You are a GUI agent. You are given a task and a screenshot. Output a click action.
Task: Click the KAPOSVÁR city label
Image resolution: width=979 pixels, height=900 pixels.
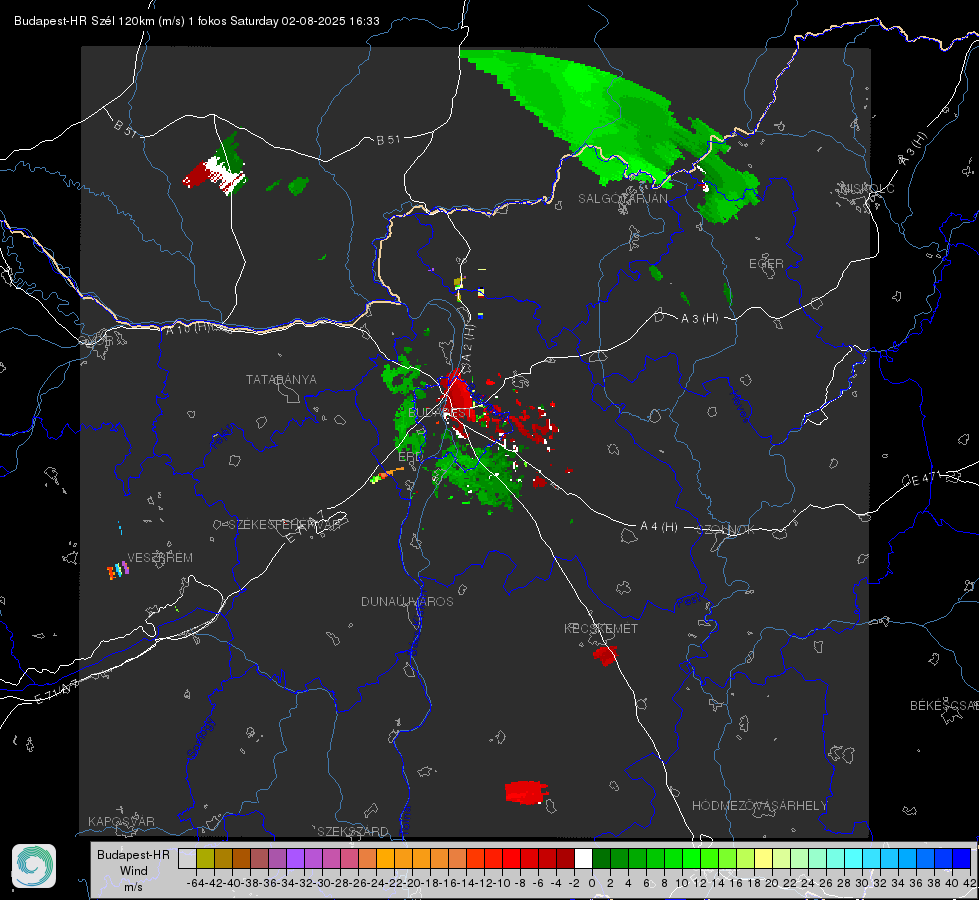click(x=121, y=821)
